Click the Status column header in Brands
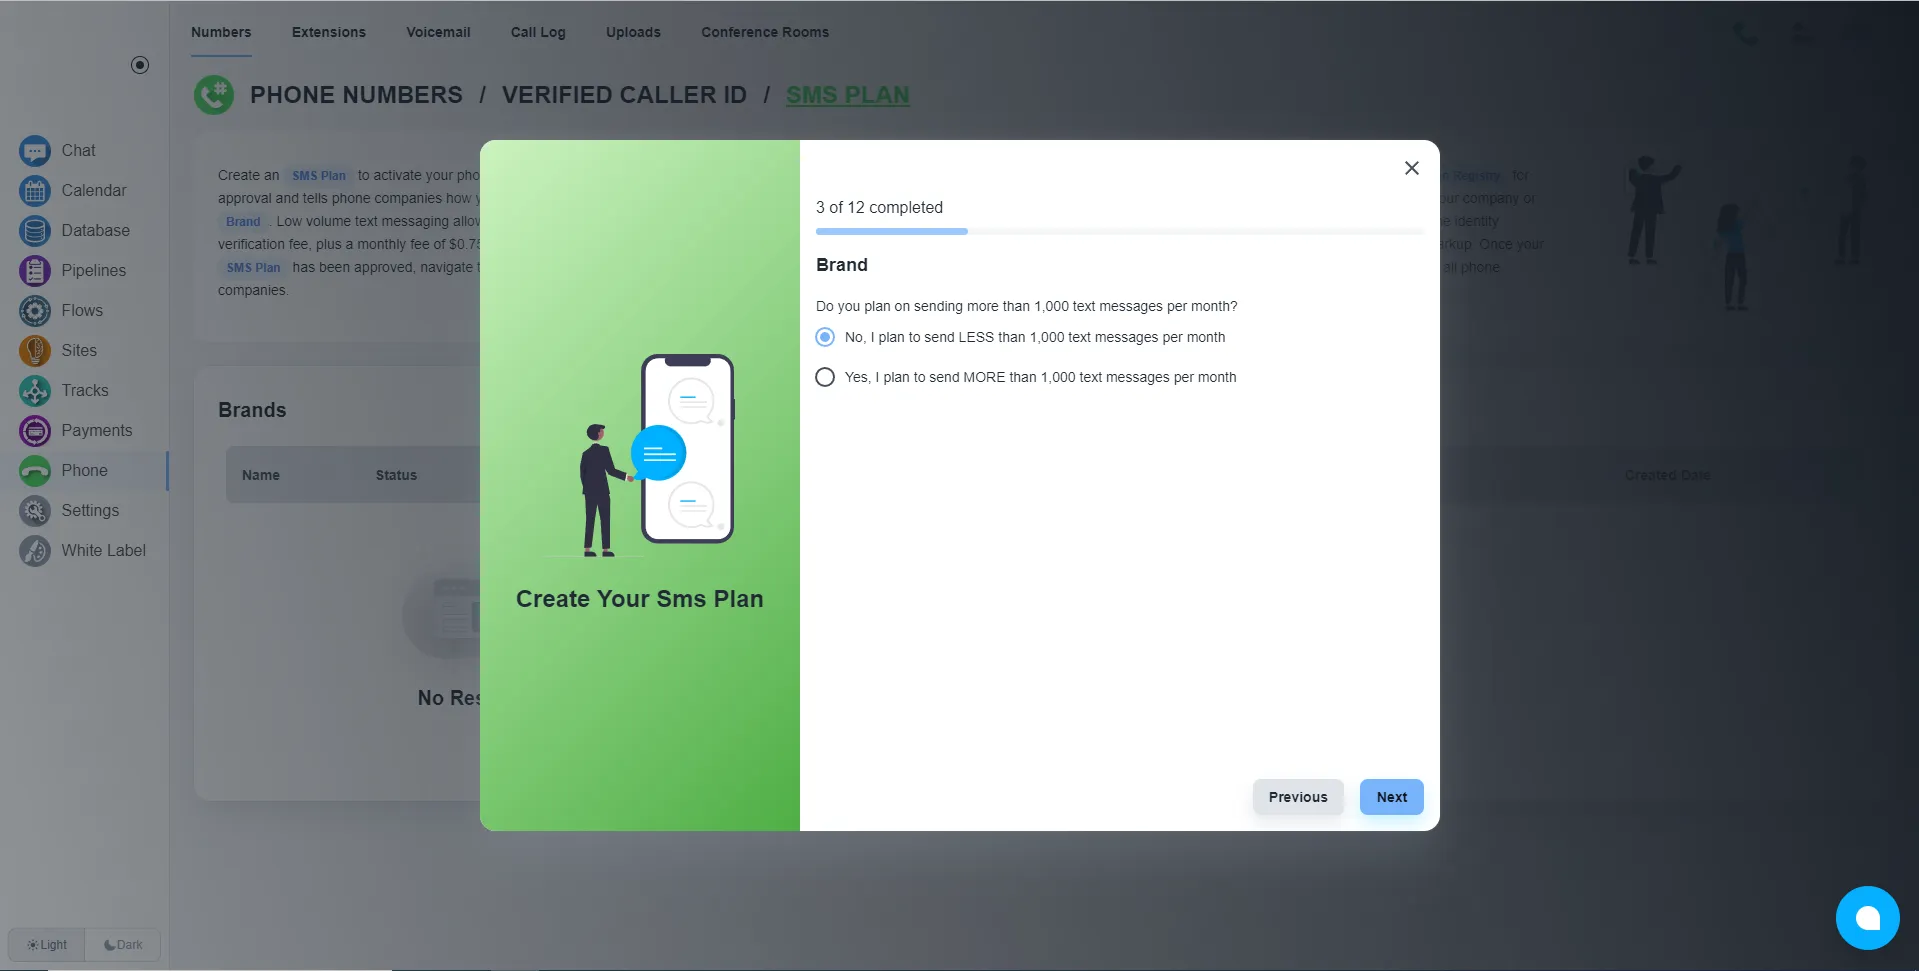Image resolution: width=1919 pixels, height=971 pixels. pyautogui.click(x=396, y=475)
